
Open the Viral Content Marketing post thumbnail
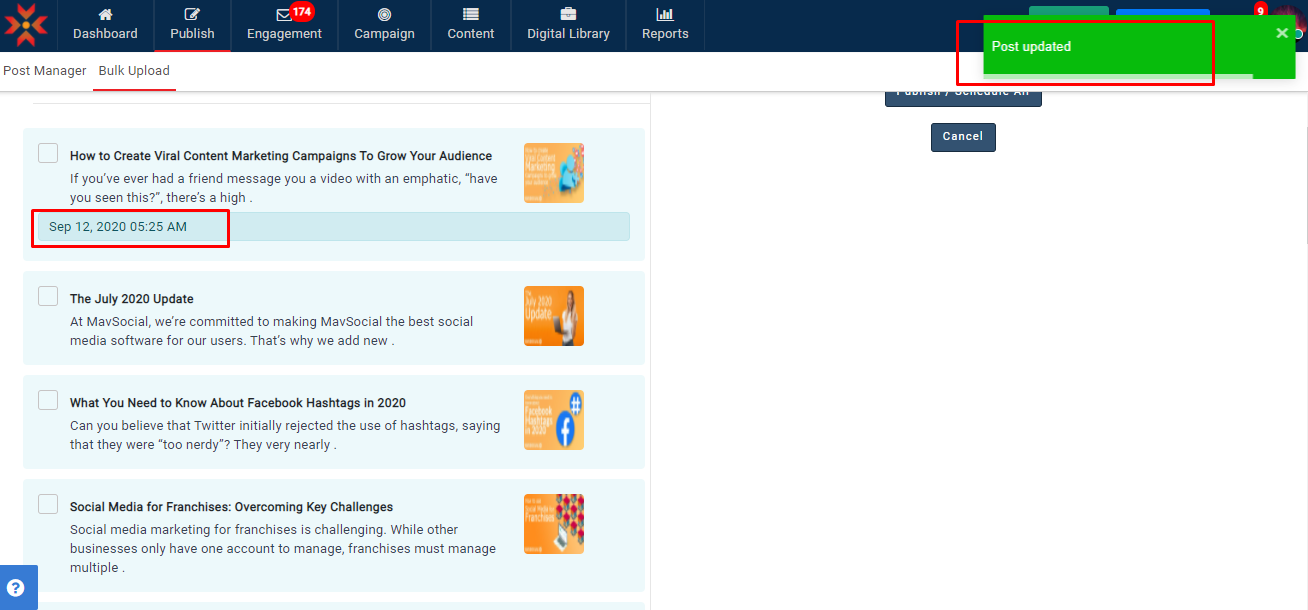coord(553,173)
